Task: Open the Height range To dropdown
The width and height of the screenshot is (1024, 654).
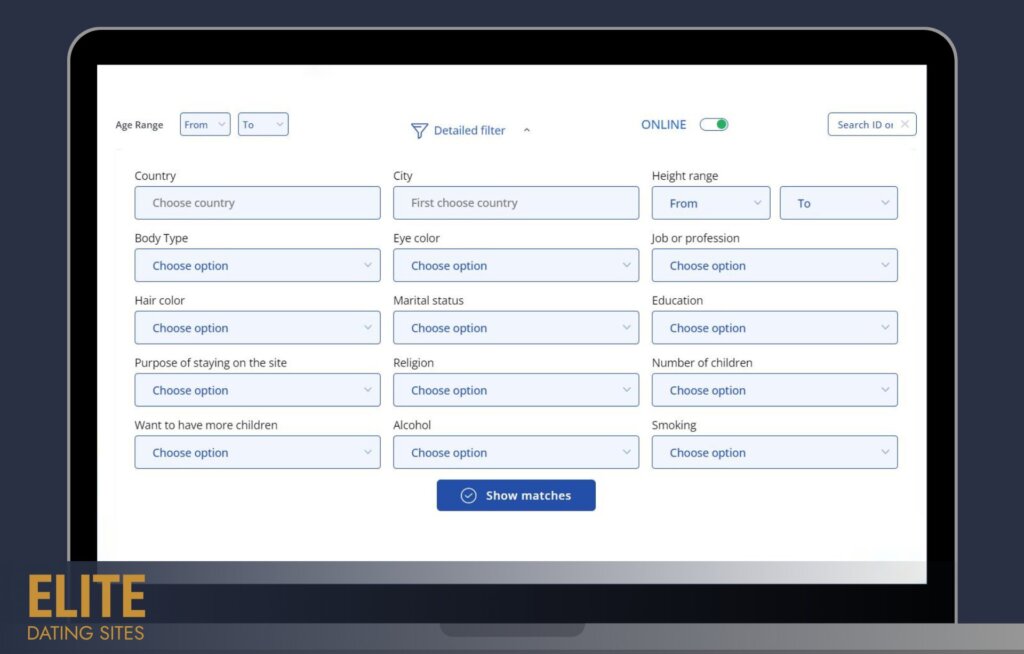Action: coord(838,203)
